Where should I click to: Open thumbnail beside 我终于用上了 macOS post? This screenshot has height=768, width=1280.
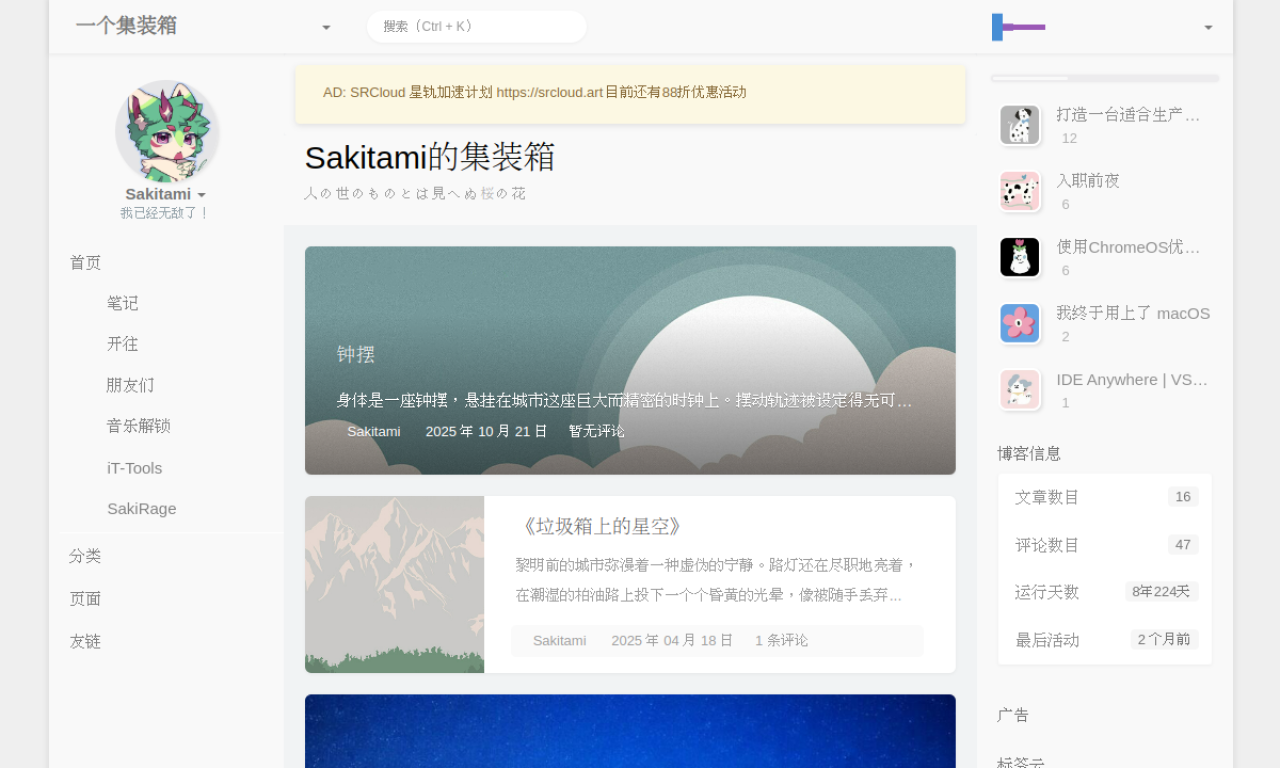point(1020,323)
